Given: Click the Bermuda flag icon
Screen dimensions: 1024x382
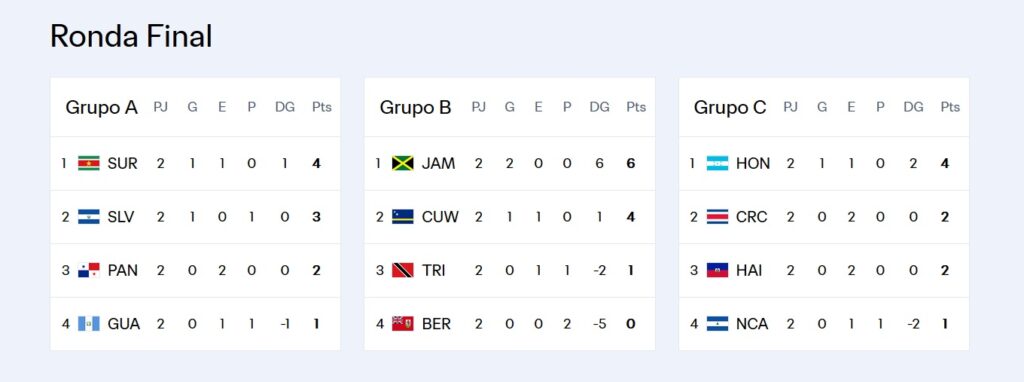Looking at the screenshot, I should 403,324.
